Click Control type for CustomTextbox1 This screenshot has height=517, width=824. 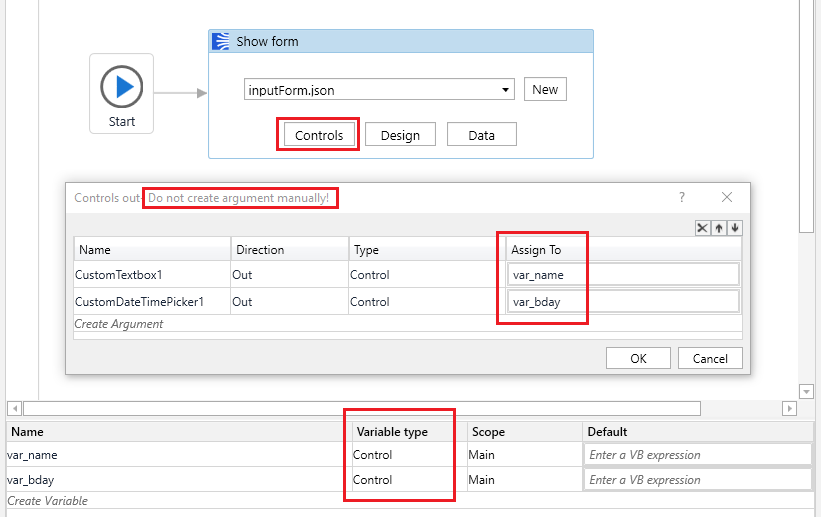pos(427,275)
